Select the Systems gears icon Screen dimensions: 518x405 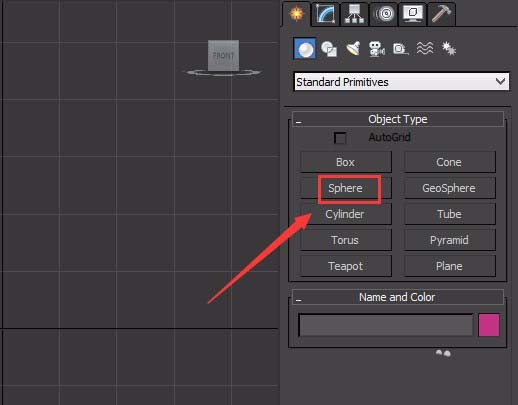coord(449,49)
